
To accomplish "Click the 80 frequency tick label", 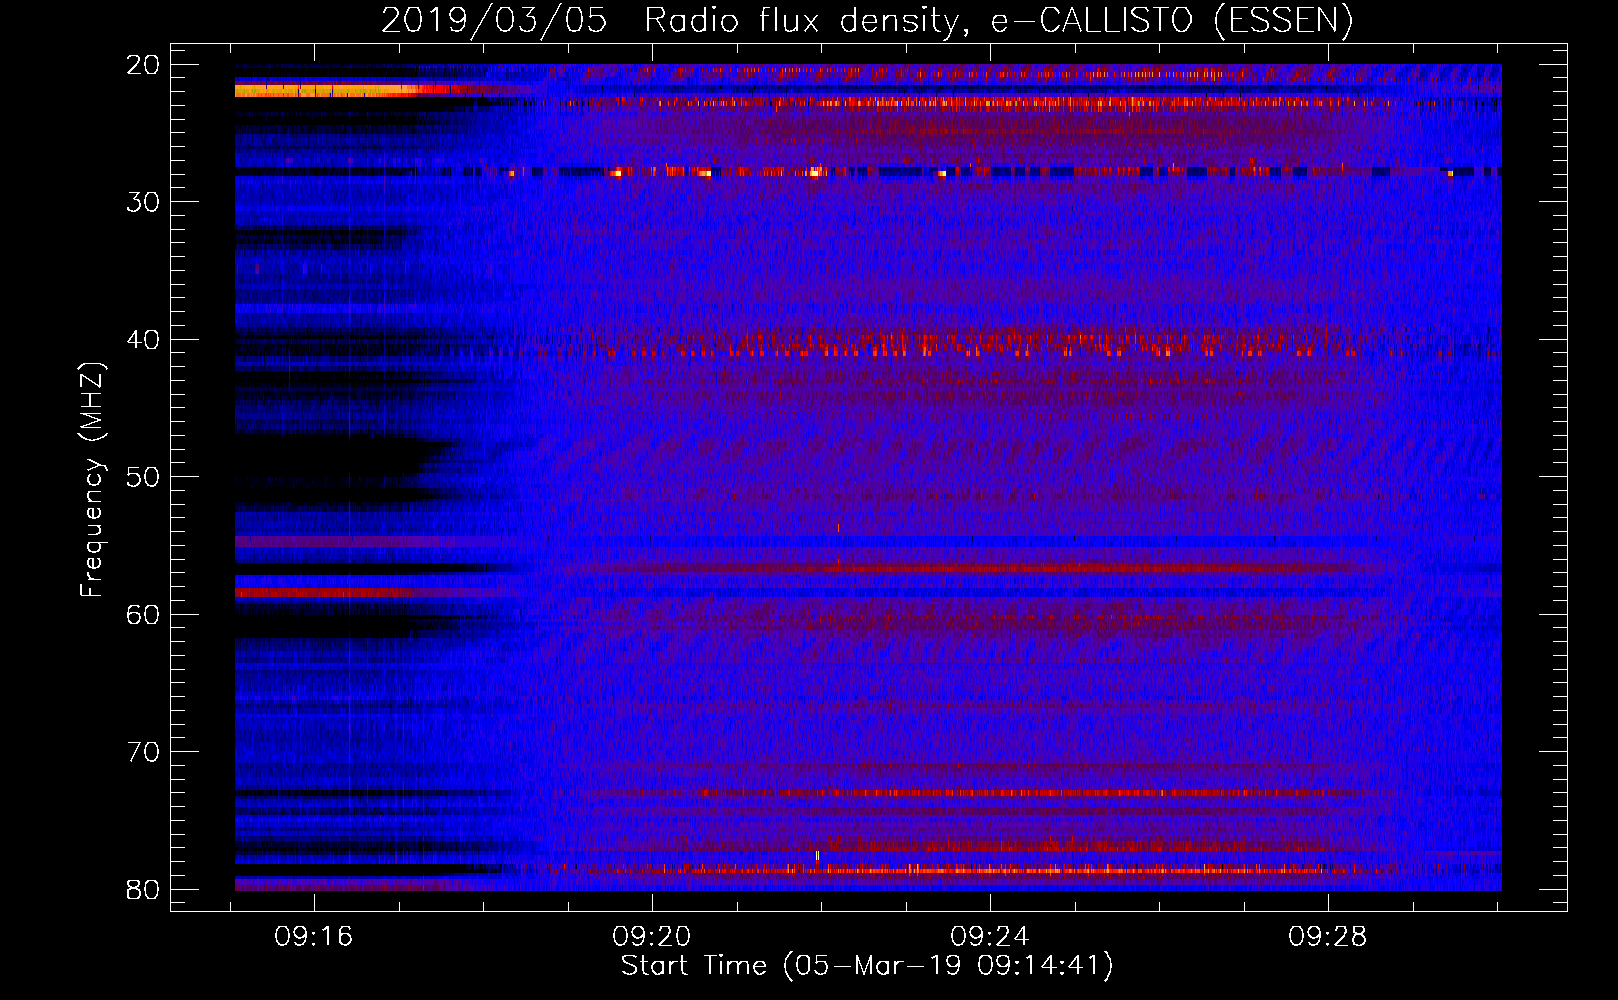I will [x=143, y=890].
